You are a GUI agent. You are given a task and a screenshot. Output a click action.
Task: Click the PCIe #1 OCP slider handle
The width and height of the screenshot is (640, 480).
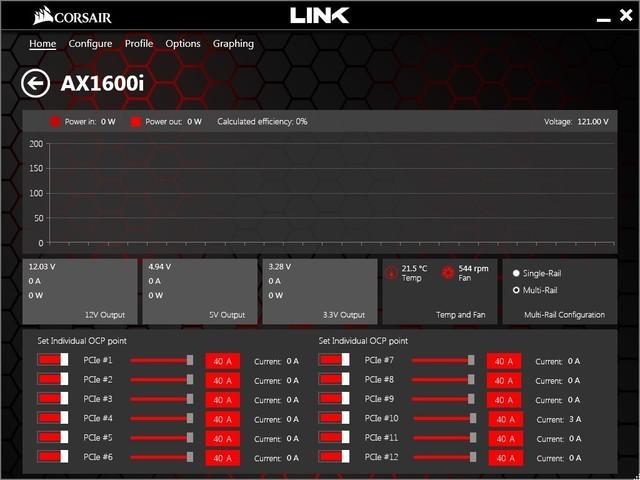190,360
